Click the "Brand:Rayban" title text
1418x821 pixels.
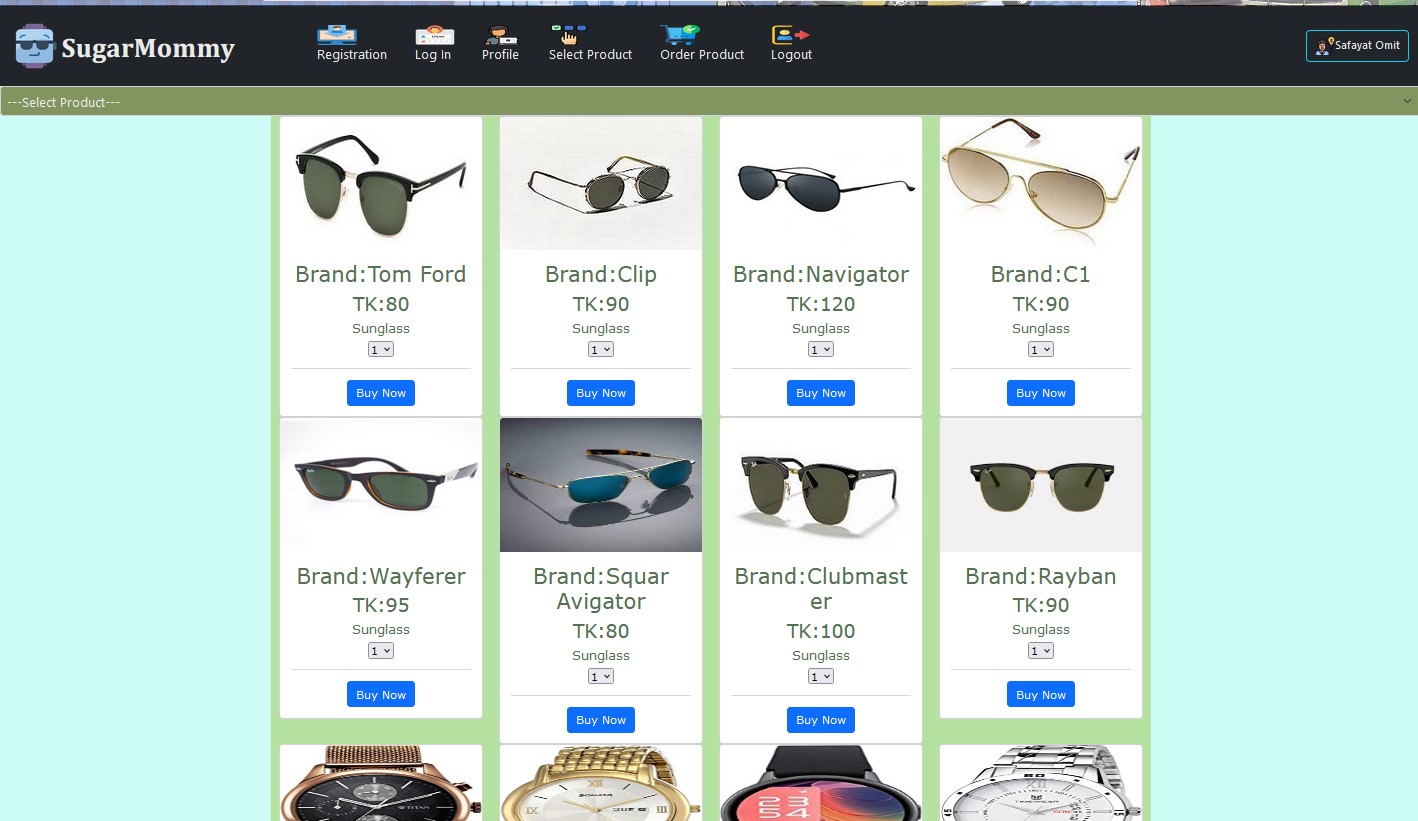(x=1041, y=576)
